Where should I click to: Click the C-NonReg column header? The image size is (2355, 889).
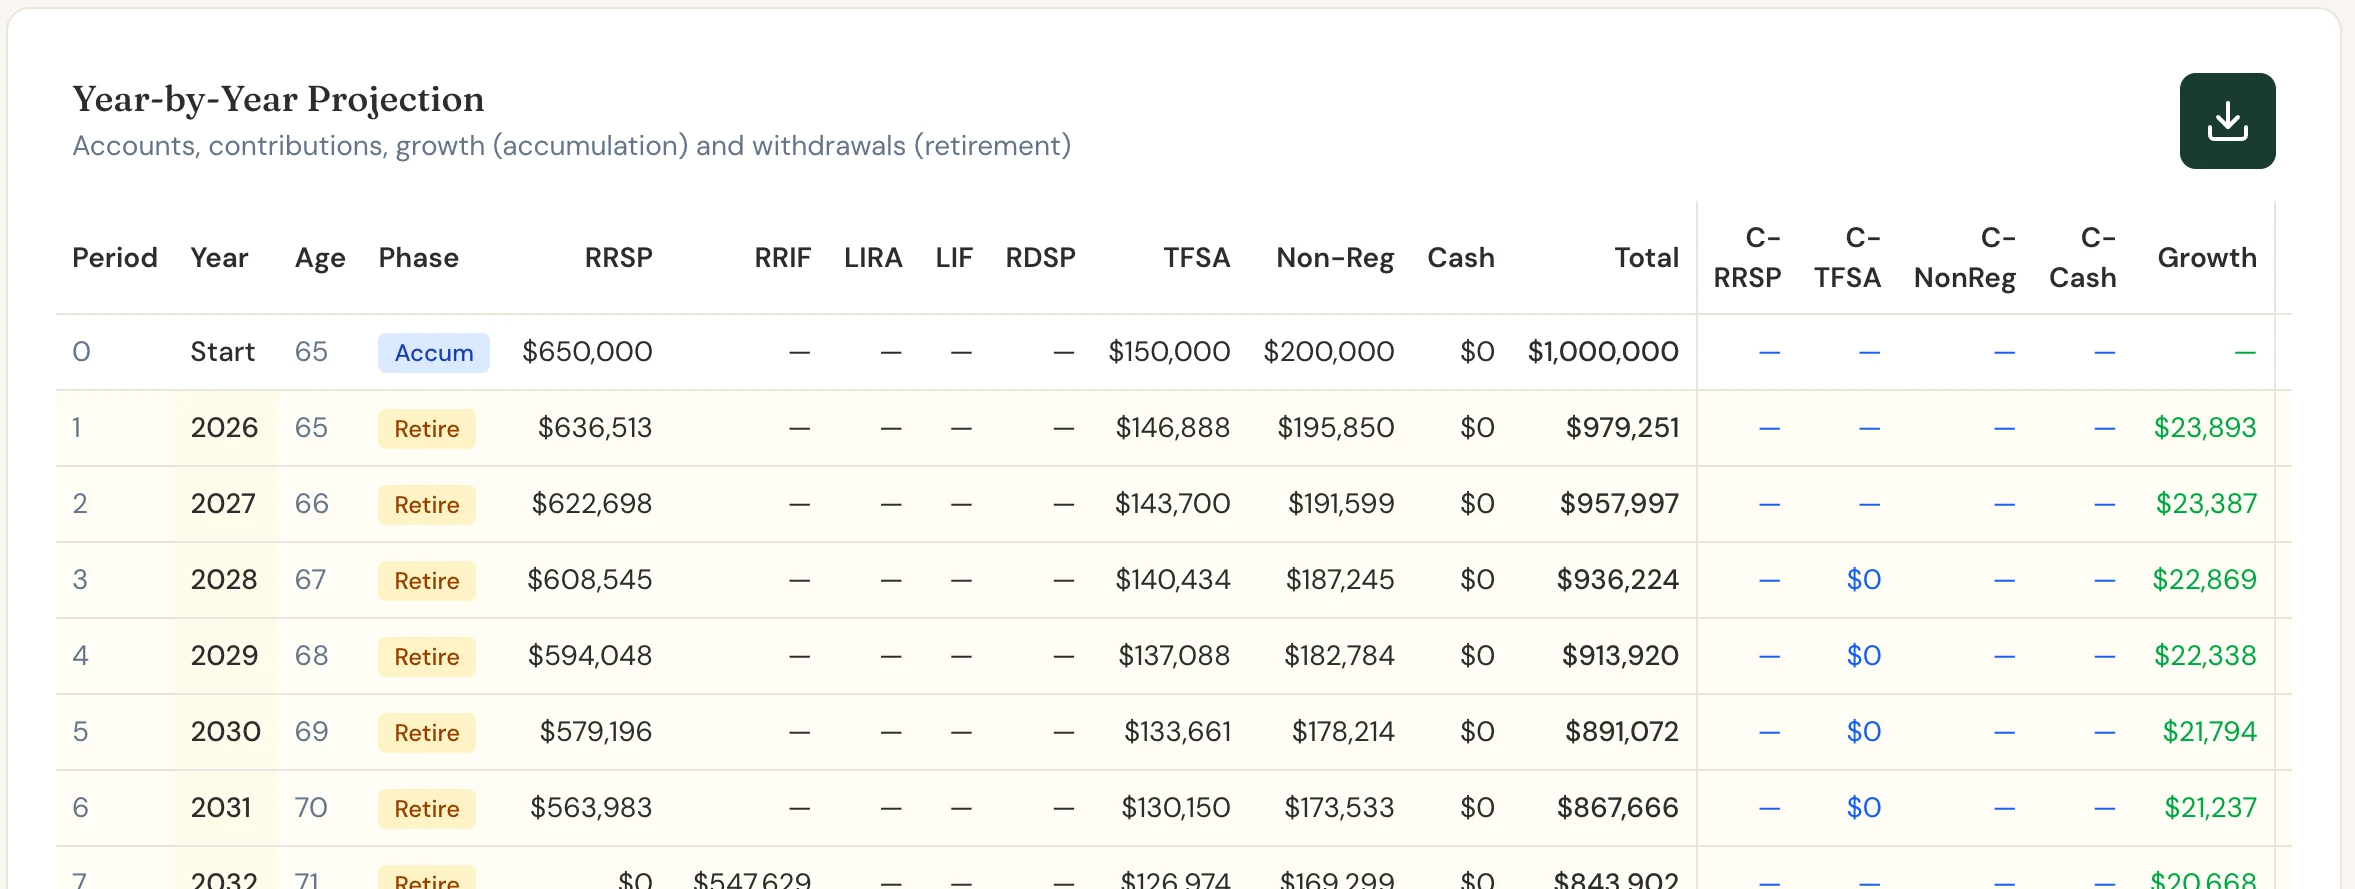point(1965,258)
